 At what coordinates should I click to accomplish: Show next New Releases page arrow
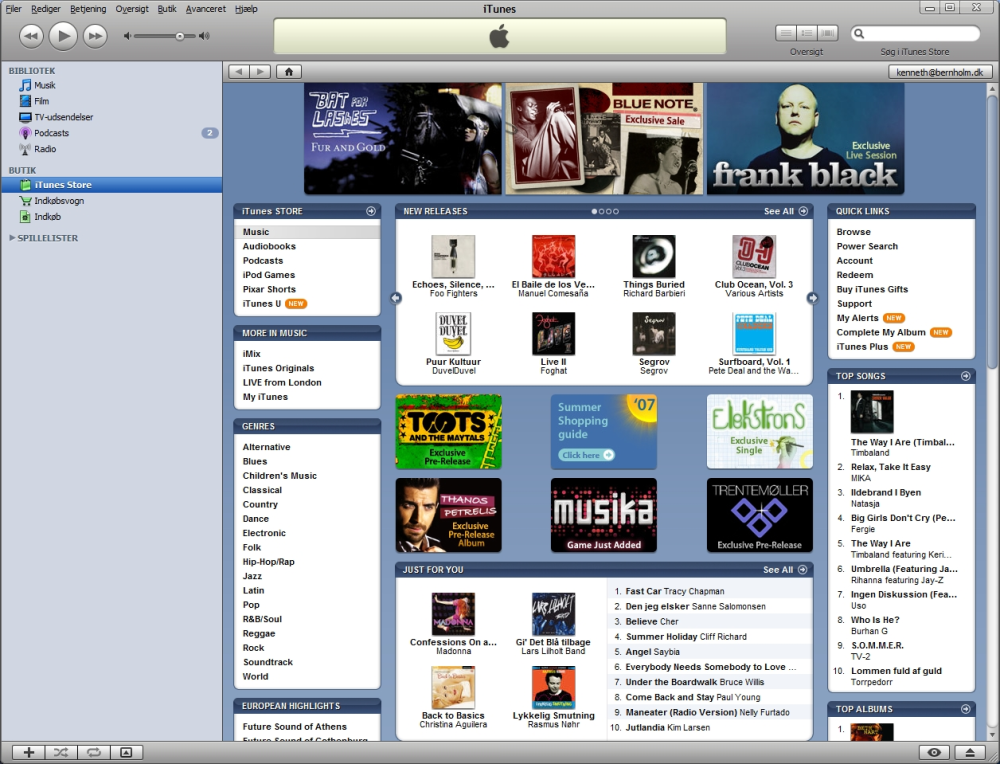tap(812, 298)
